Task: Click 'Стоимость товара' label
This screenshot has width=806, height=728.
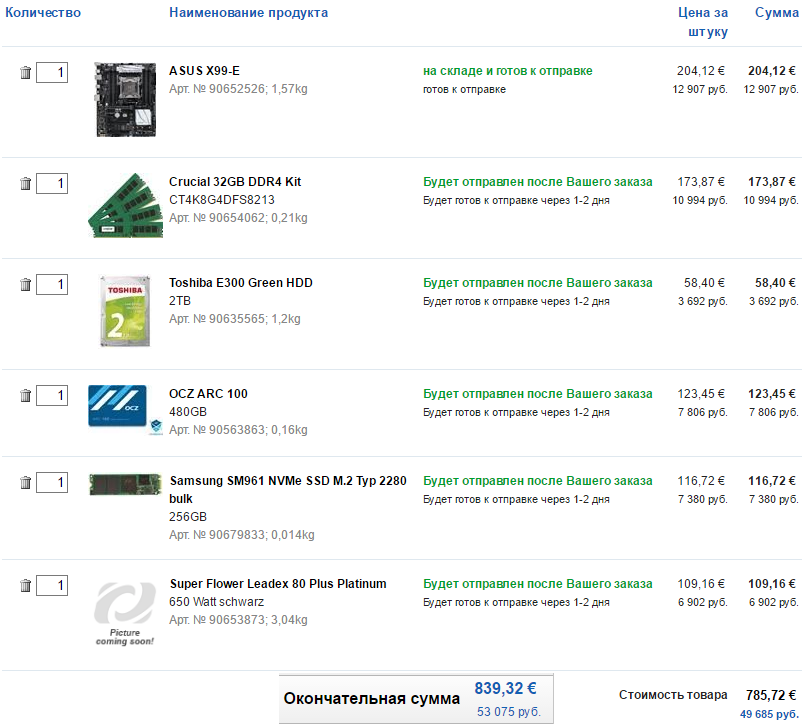Action: [x=673, y=695]
